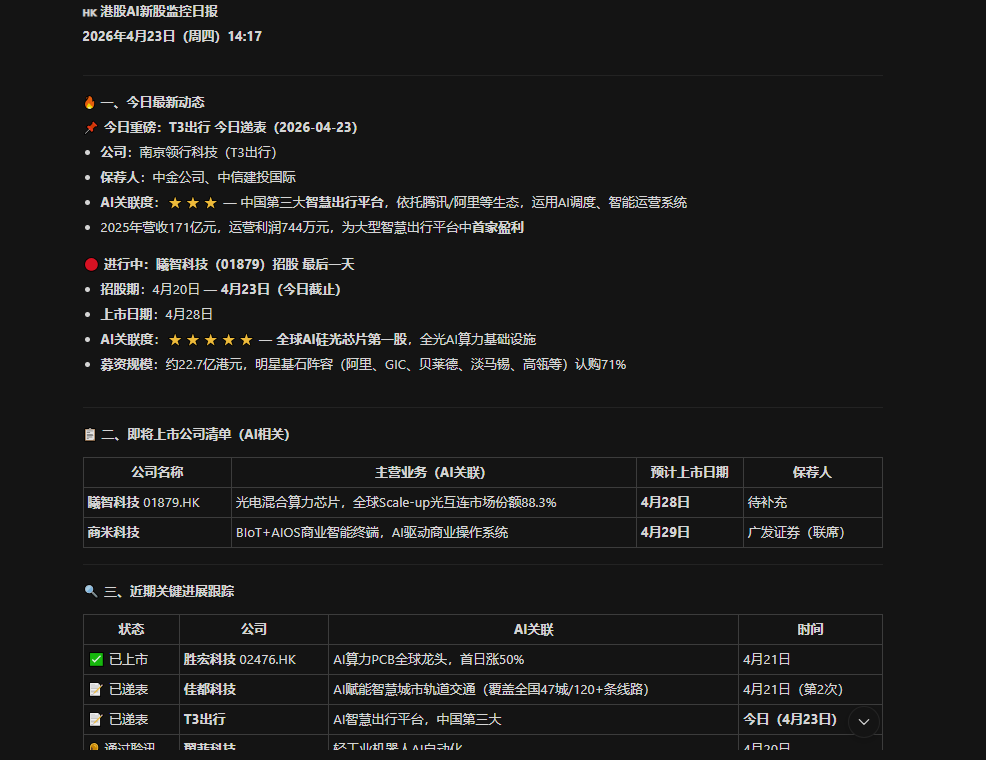Select the date line 2026年4月23日 (周四) 14:17
Image resolution: width=986 pixels, height=760 pixels.
(172, 36)
